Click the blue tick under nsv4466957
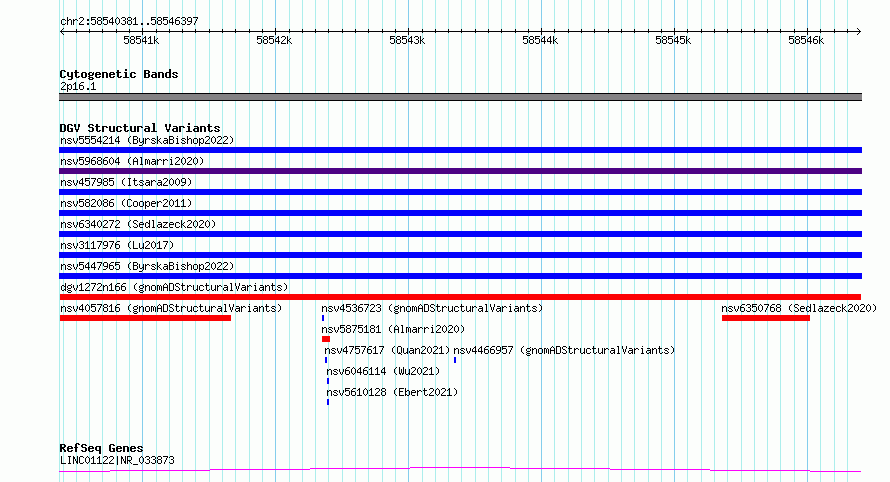 [x=455, y=360]
